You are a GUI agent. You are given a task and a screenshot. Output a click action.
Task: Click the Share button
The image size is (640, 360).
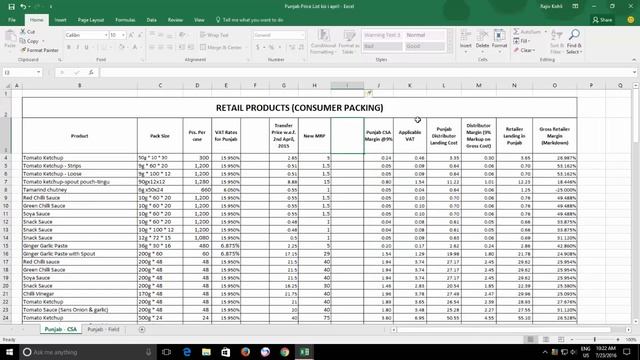pos(602,20)
